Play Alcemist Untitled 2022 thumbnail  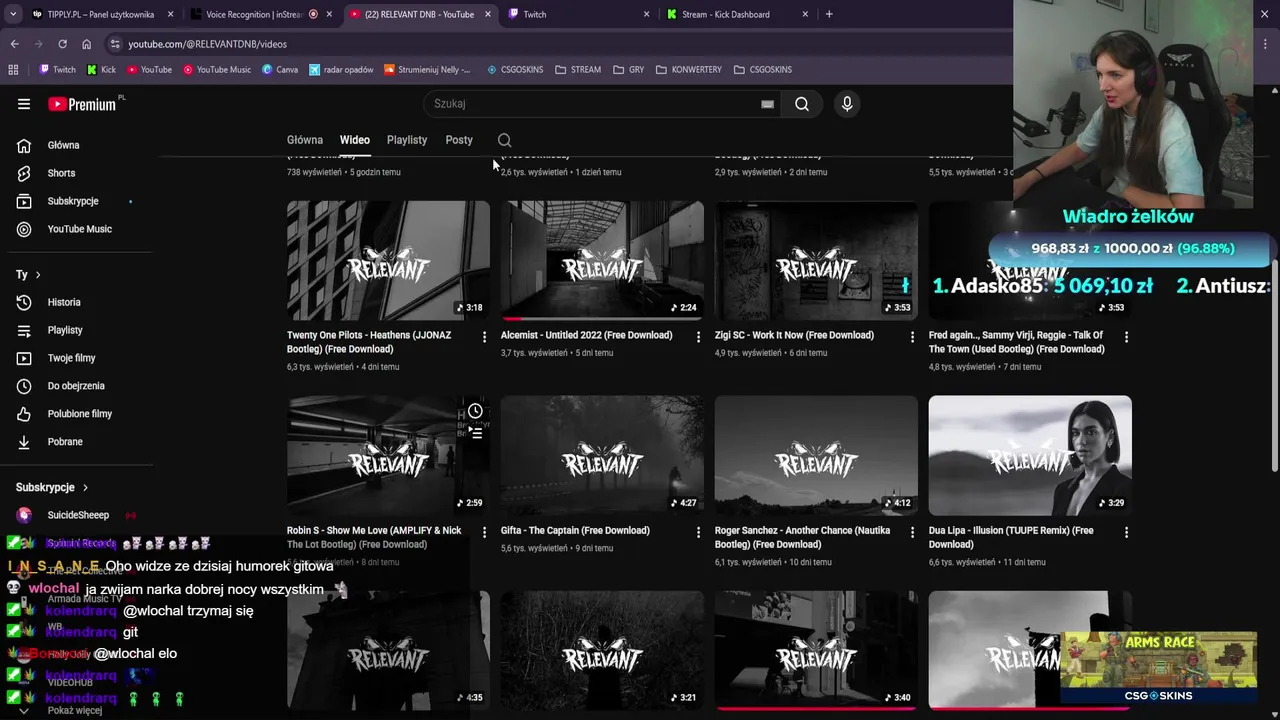click(602, 261)
